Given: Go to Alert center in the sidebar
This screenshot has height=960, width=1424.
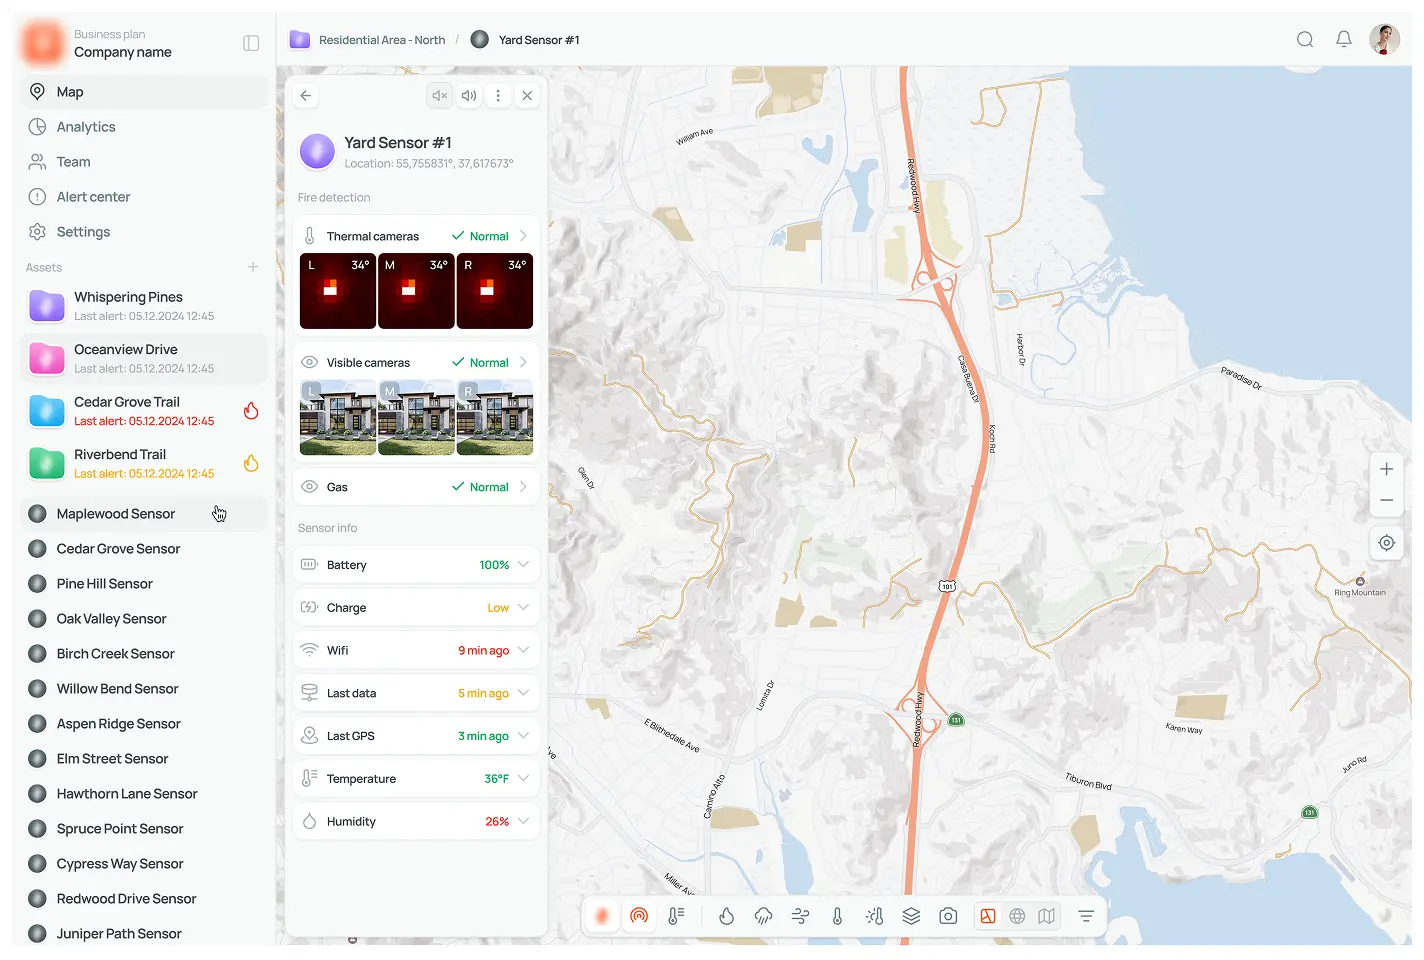Looking at the screenshot, I should (92, 196).
